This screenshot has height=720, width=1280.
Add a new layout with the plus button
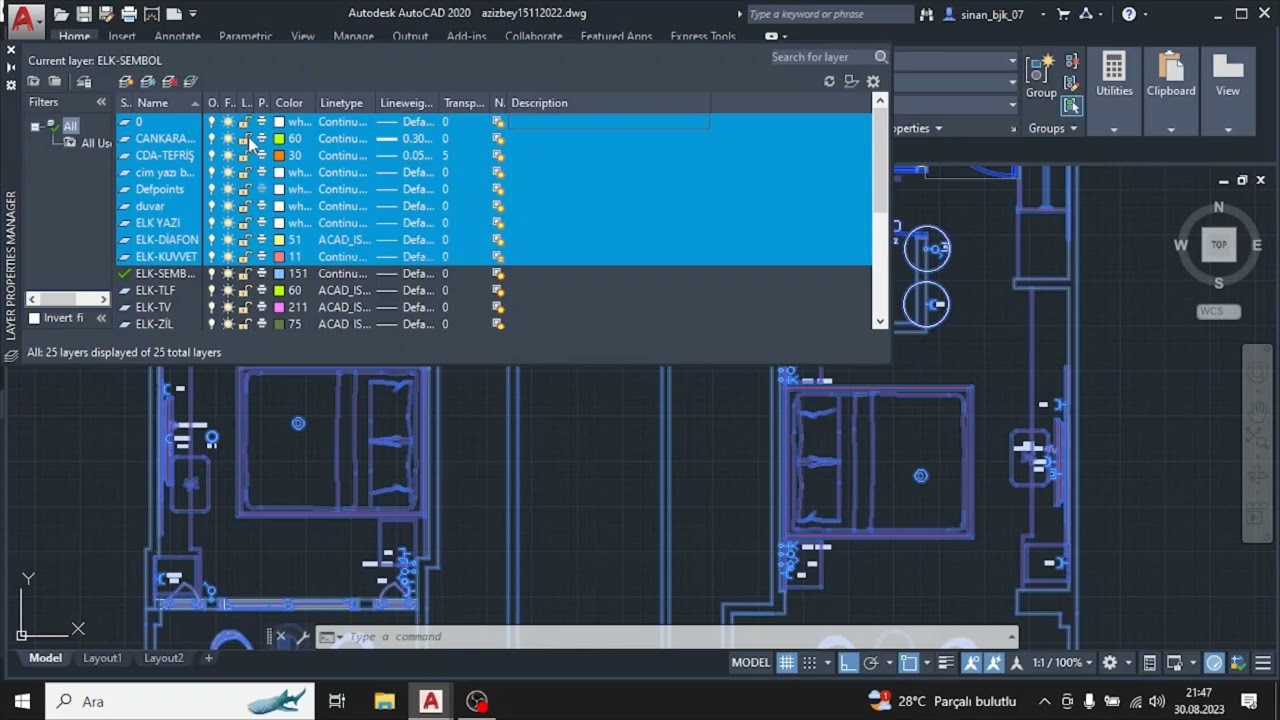208,658
